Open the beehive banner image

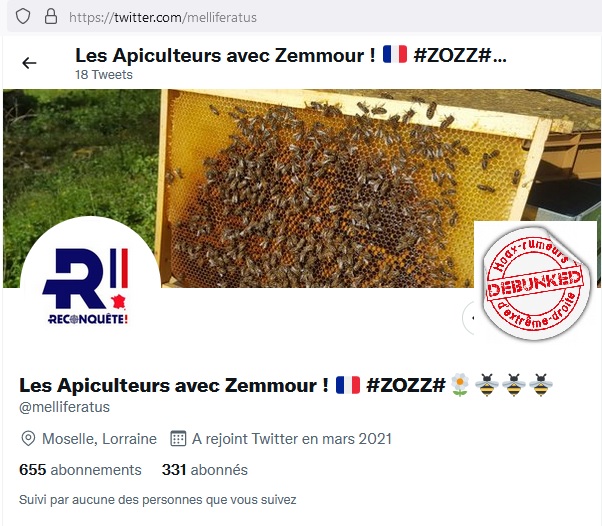pos(302,188)
